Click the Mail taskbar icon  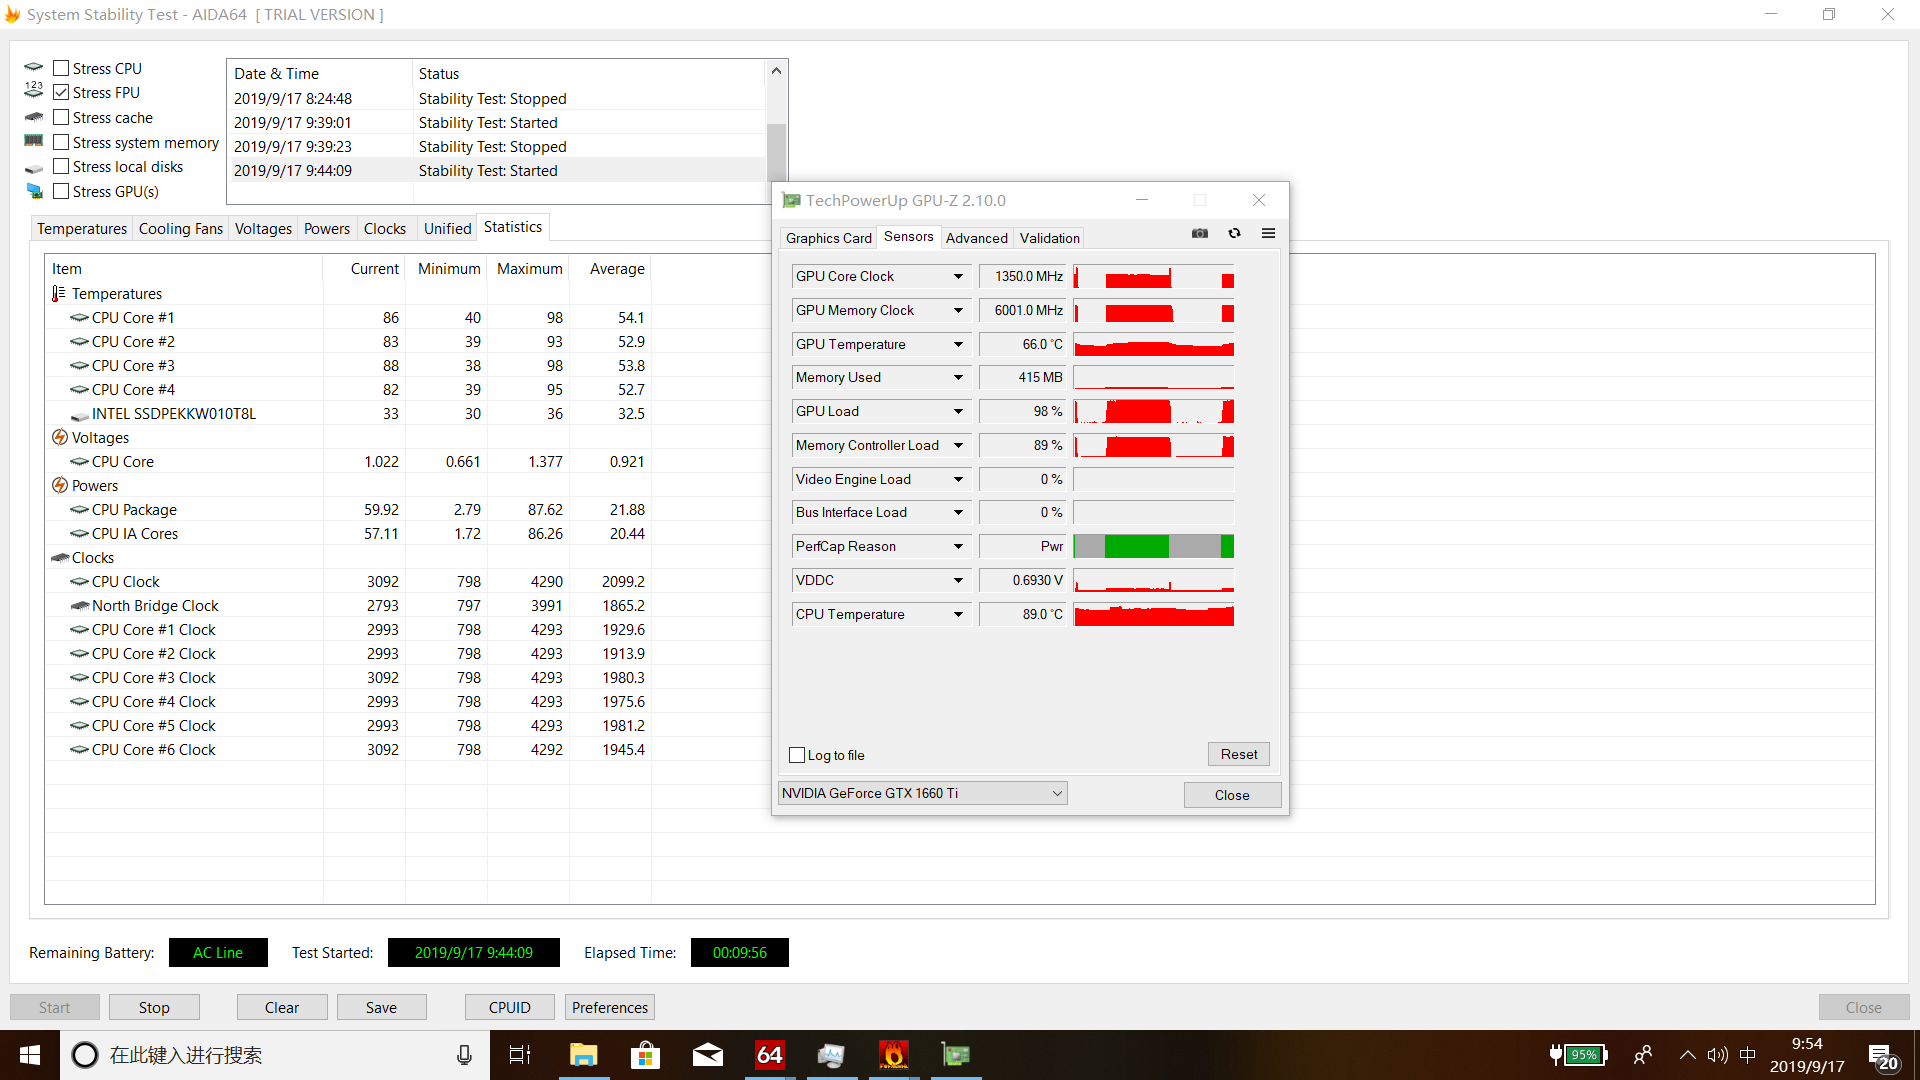[x=707, y=1055]
